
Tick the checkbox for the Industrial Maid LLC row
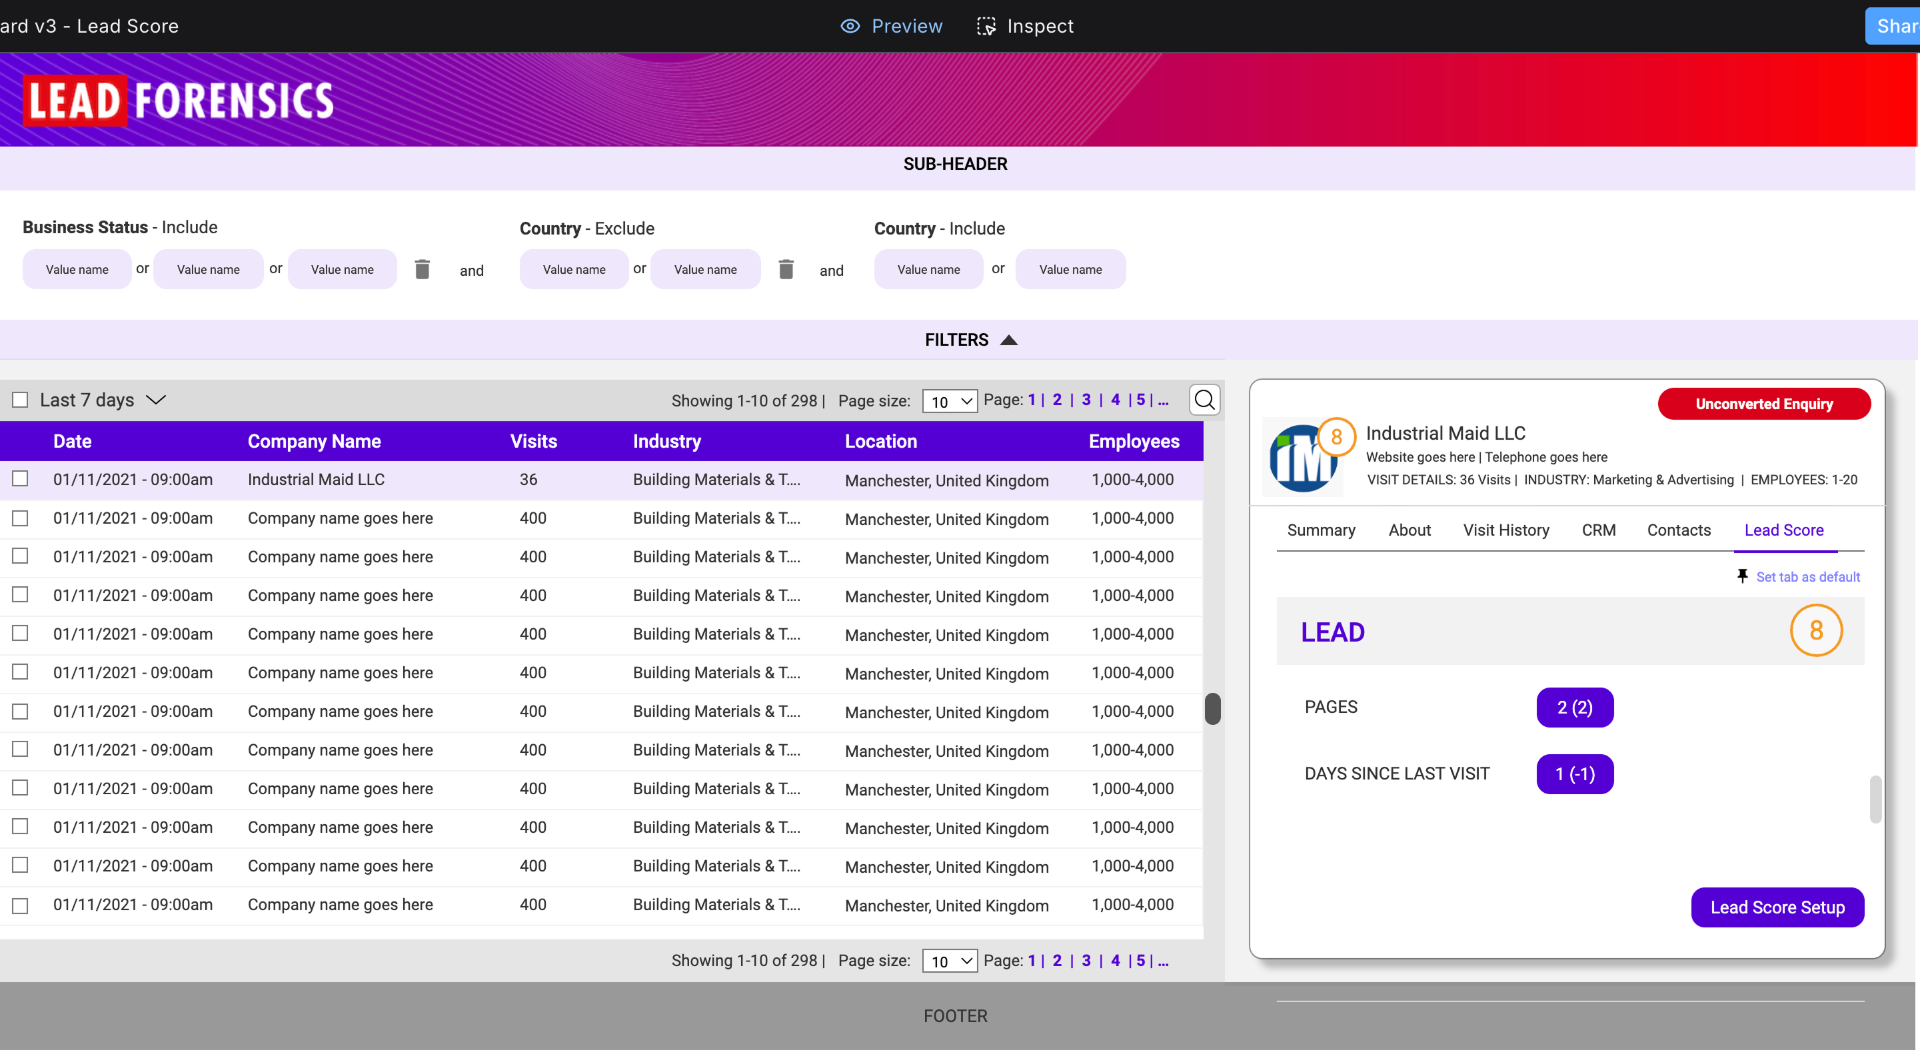pyautogui.click(x=20, y=479)
